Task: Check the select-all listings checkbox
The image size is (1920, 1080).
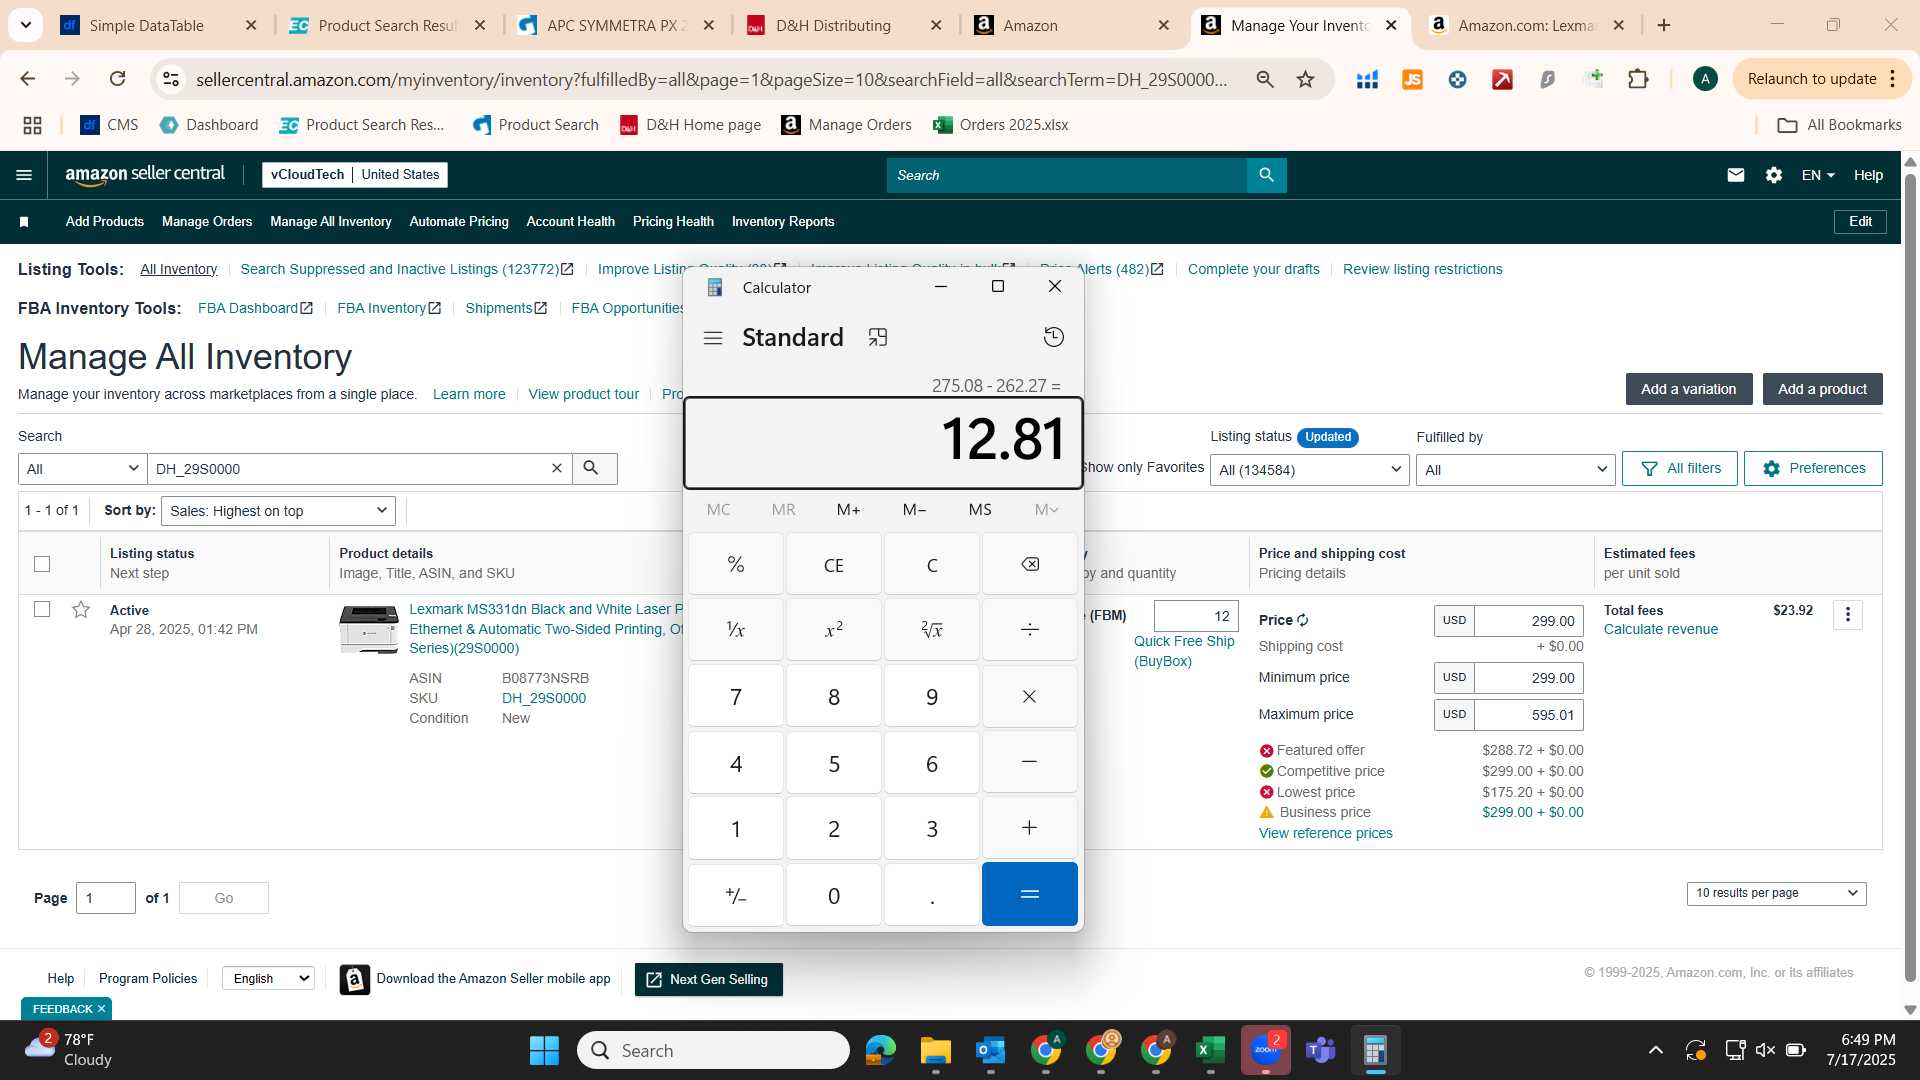Action: click(x=42, y=564)
